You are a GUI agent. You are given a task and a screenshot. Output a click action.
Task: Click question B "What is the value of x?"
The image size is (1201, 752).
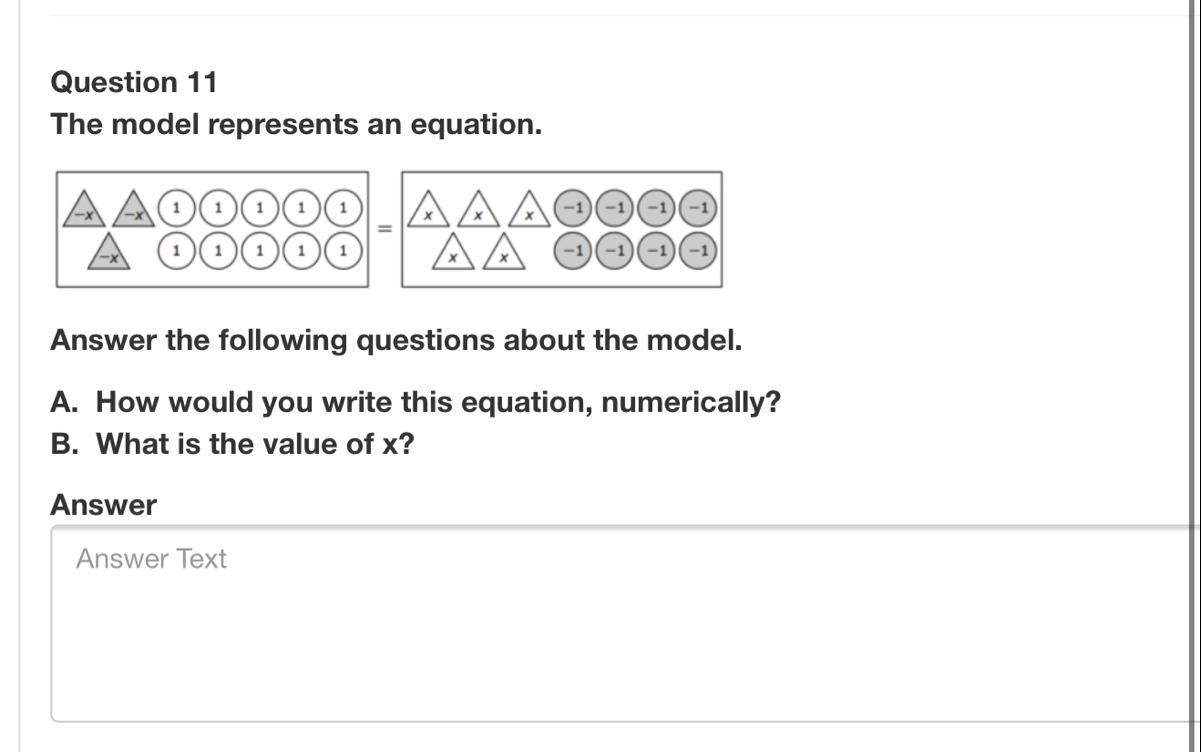232,443
